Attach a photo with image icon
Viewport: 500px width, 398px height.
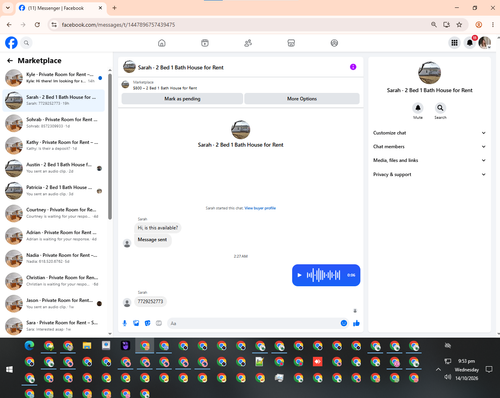coord(136,323)
